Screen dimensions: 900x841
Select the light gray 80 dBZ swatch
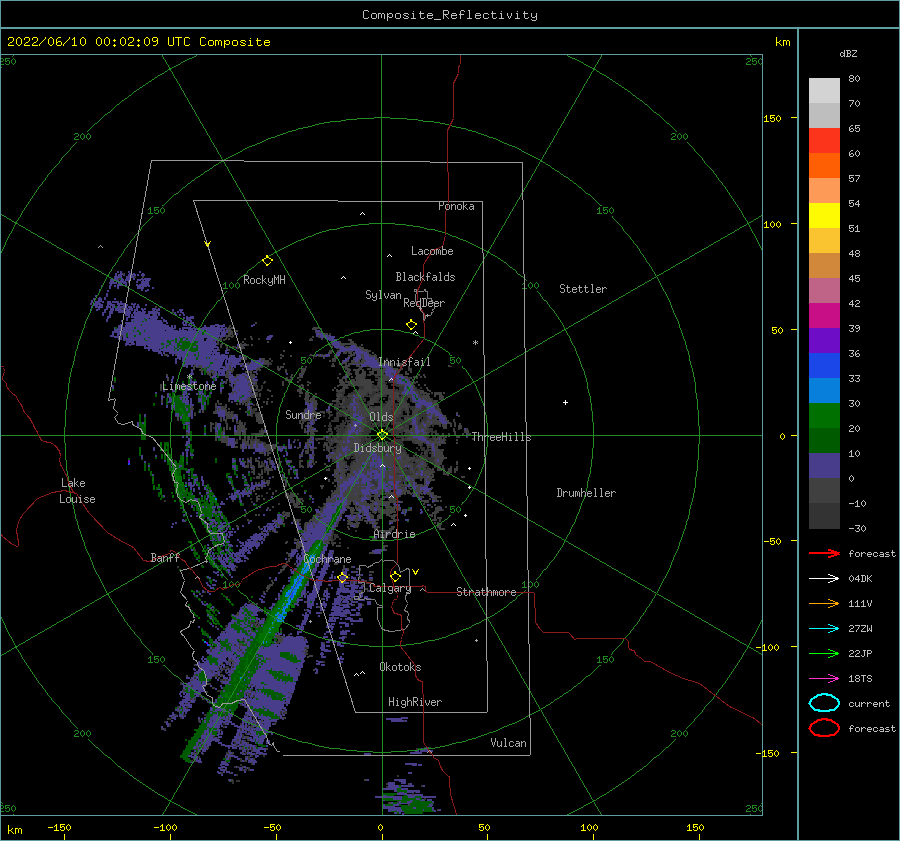coord(824,91)
